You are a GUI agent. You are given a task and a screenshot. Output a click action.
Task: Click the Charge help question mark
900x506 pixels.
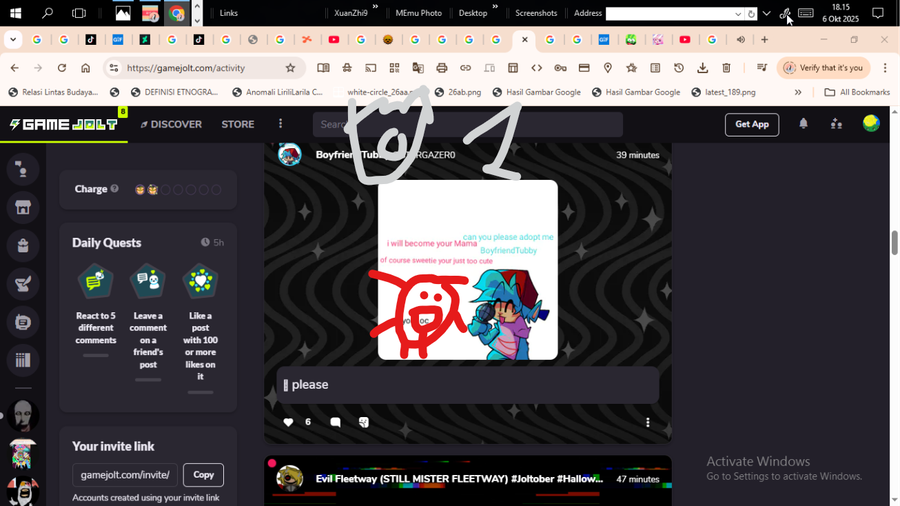coord(114,189)
